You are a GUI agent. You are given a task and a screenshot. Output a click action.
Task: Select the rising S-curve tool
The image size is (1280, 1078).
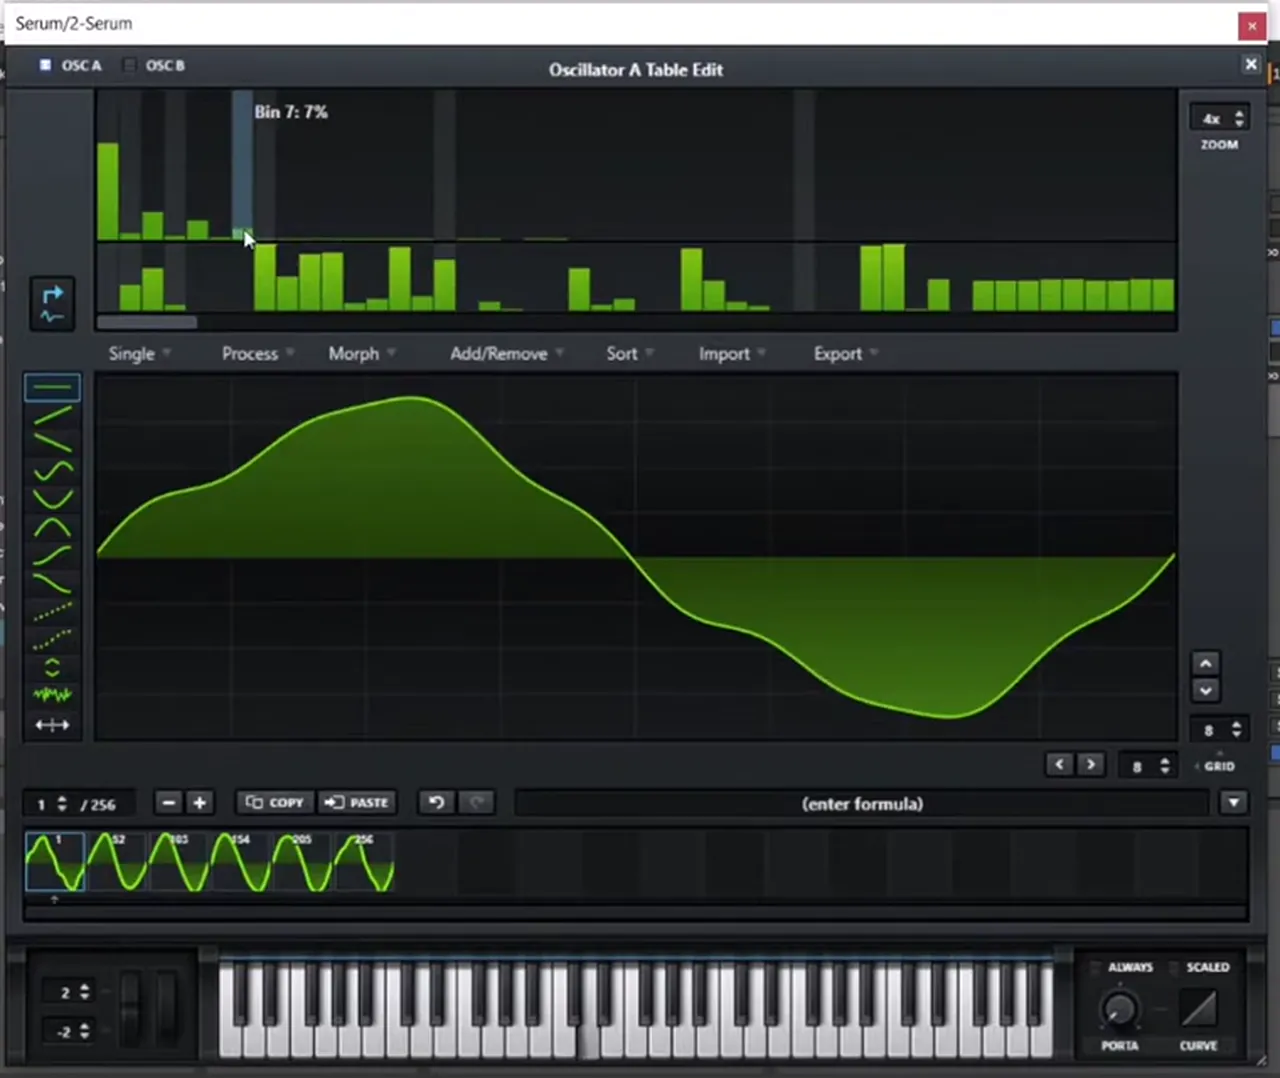tap(52, 555)
